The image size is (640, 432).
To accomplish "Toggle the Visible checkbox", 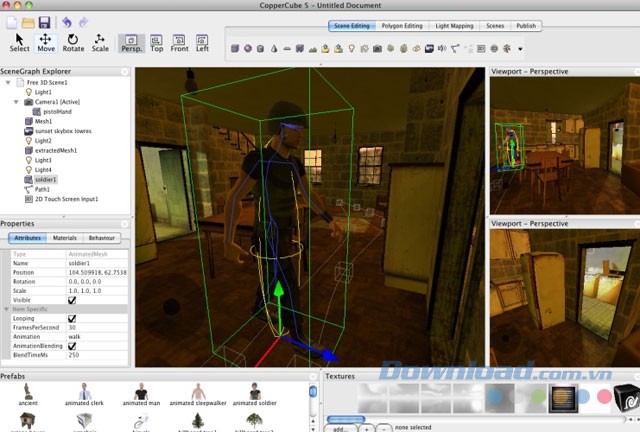I will pyautogui.click(x=71, y=300).
